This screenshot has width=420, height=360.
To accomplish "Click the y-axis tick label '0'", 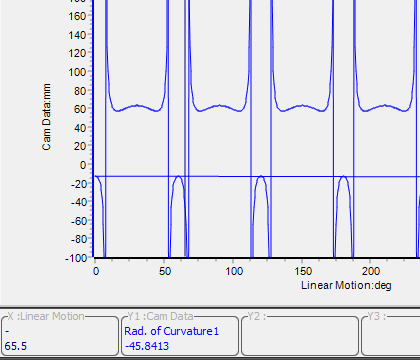I will click(83, 165).
